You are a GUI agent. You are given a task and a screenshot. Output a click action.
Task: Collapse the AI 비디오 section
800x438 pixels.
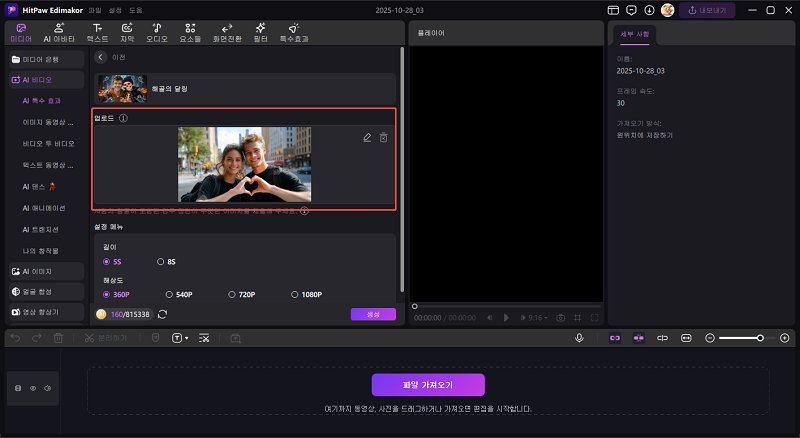37,79
